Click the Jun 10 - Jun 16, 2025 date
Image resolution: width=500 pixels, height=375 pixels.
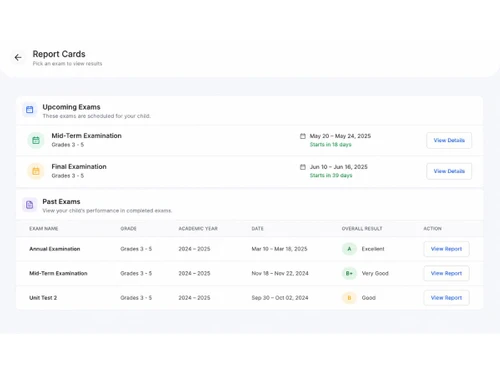pos(339,167)
